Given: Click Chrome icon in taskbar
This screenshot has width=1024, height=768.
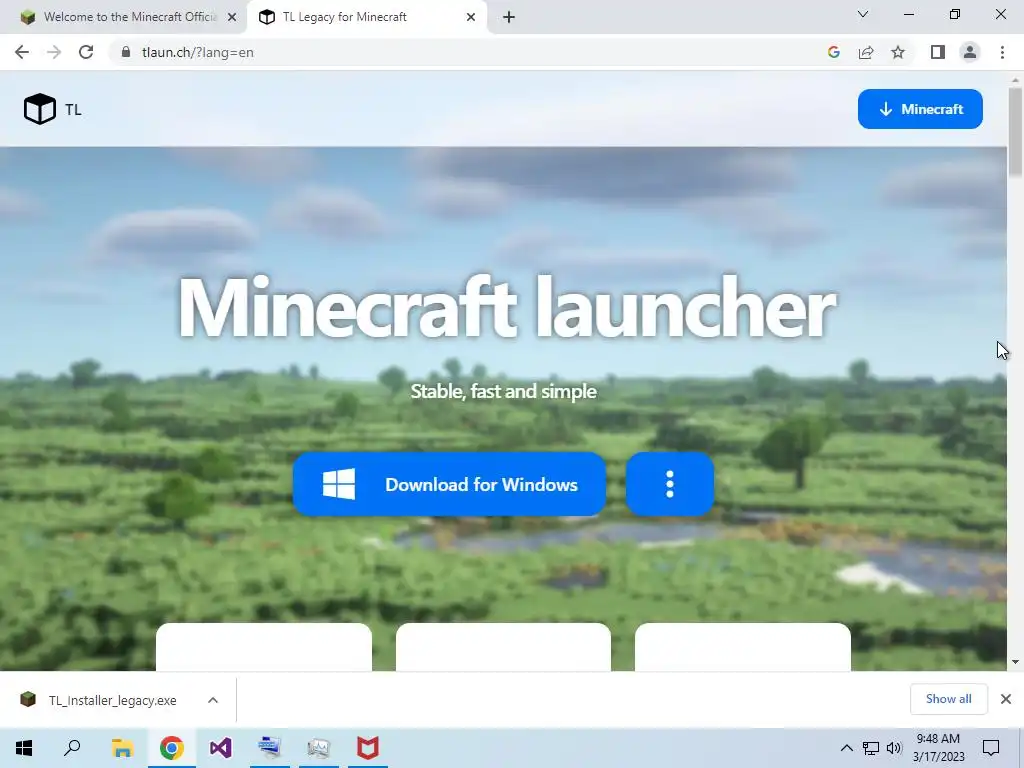Looking at the screenshot, I should tap(172, 748).
